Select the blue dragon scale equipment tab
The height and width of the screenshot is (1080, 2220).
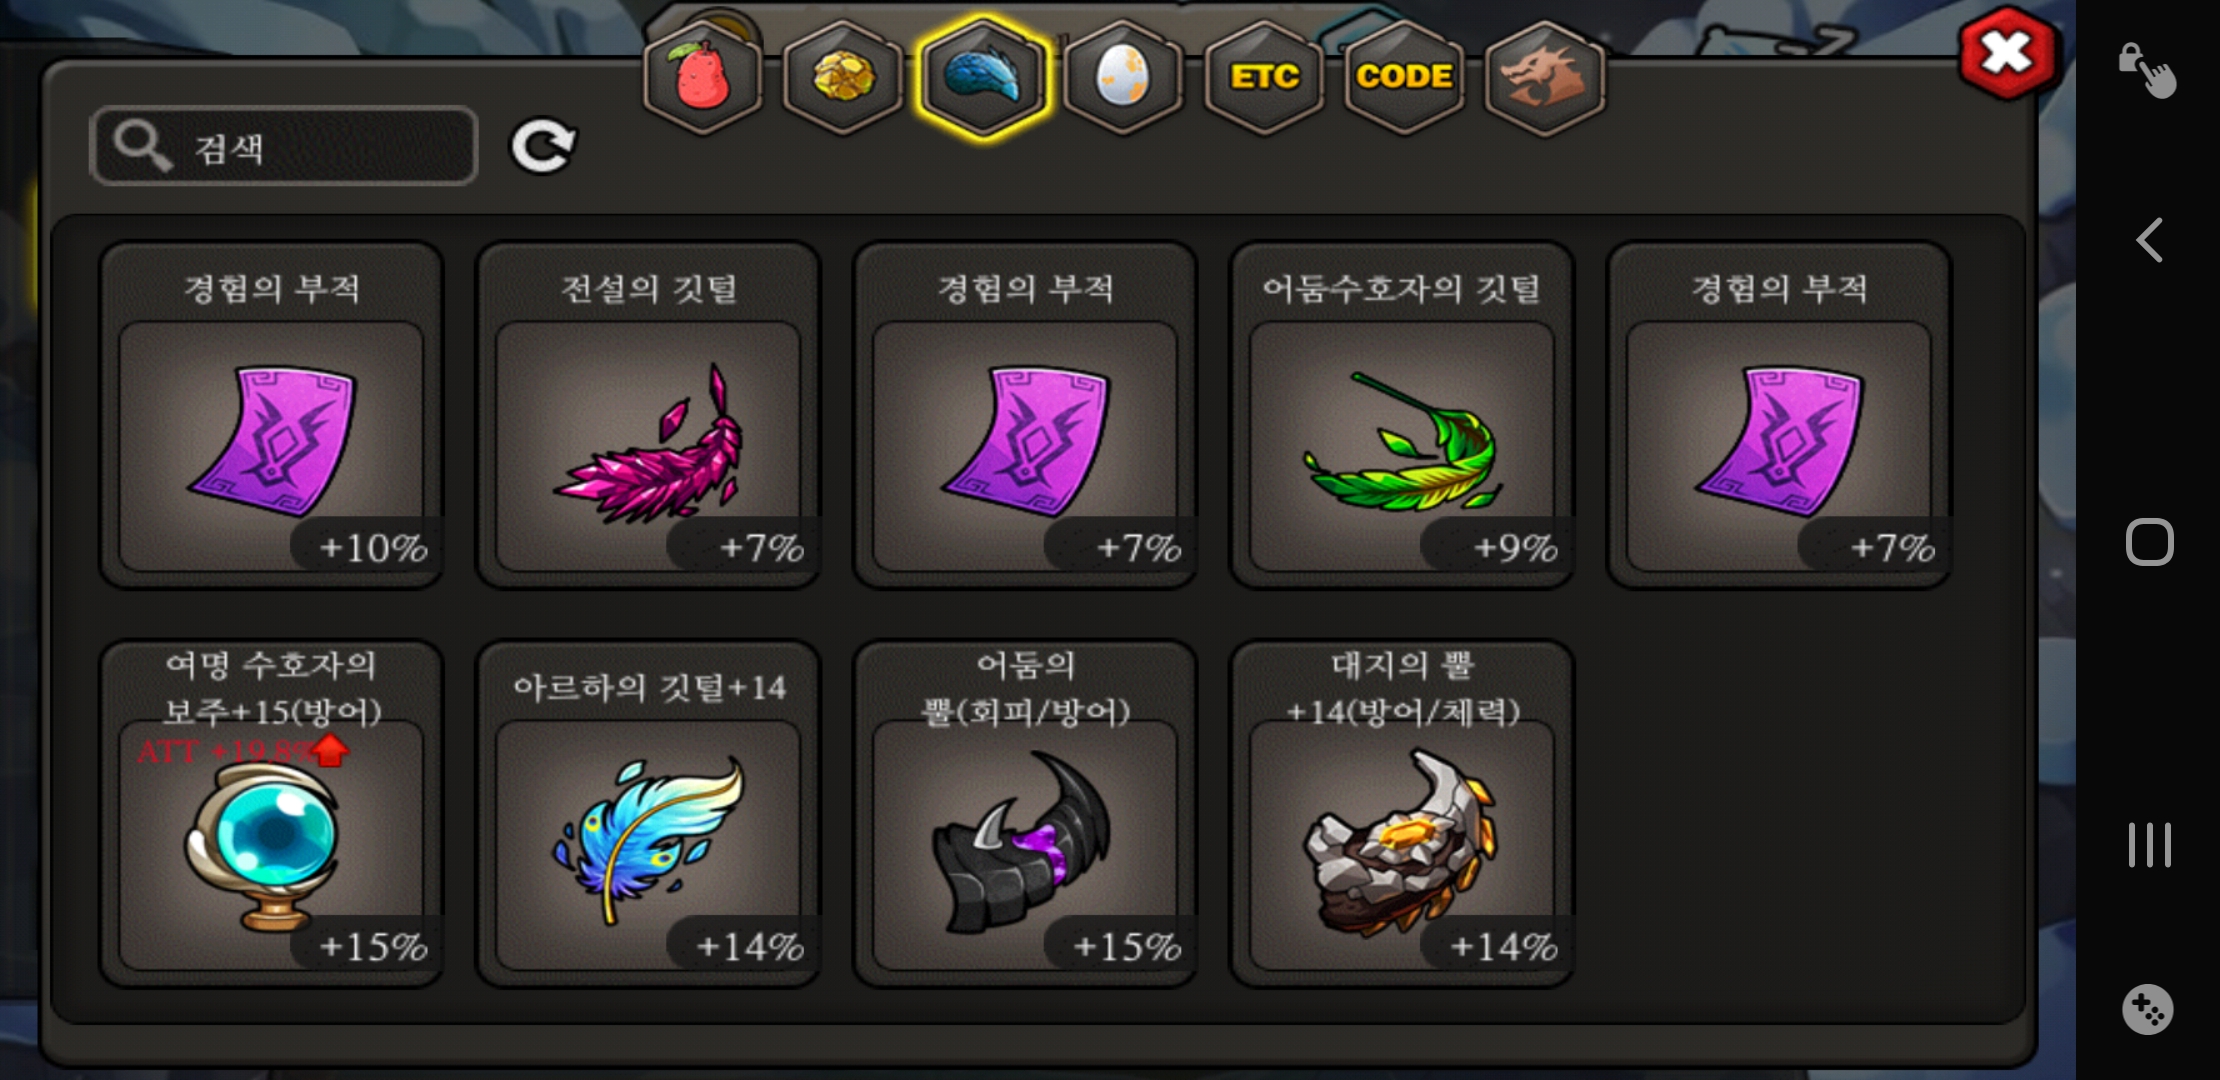[984, 78]
